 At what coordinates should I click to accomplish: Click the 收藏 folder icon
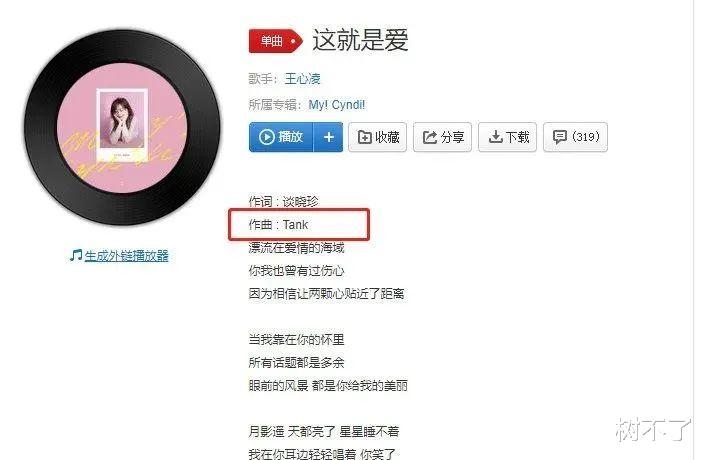tap(364, 137)
